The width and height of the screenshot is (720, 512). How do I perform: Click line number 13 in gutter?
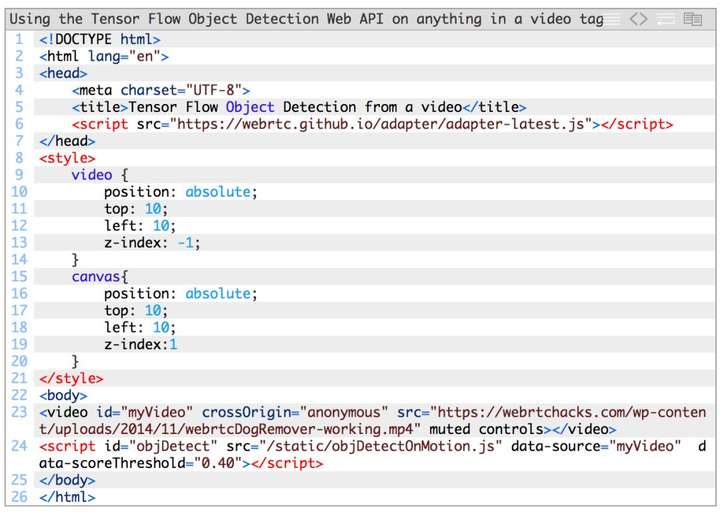pos(19,243)
